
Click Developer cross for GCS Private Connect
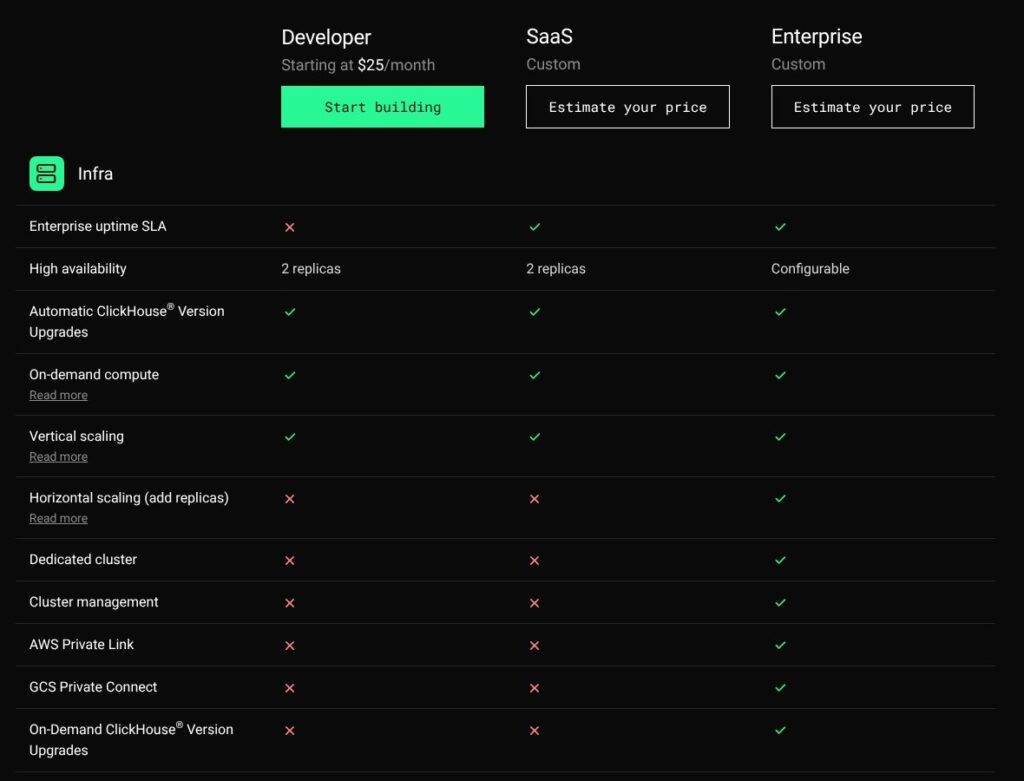click(290, 688)
